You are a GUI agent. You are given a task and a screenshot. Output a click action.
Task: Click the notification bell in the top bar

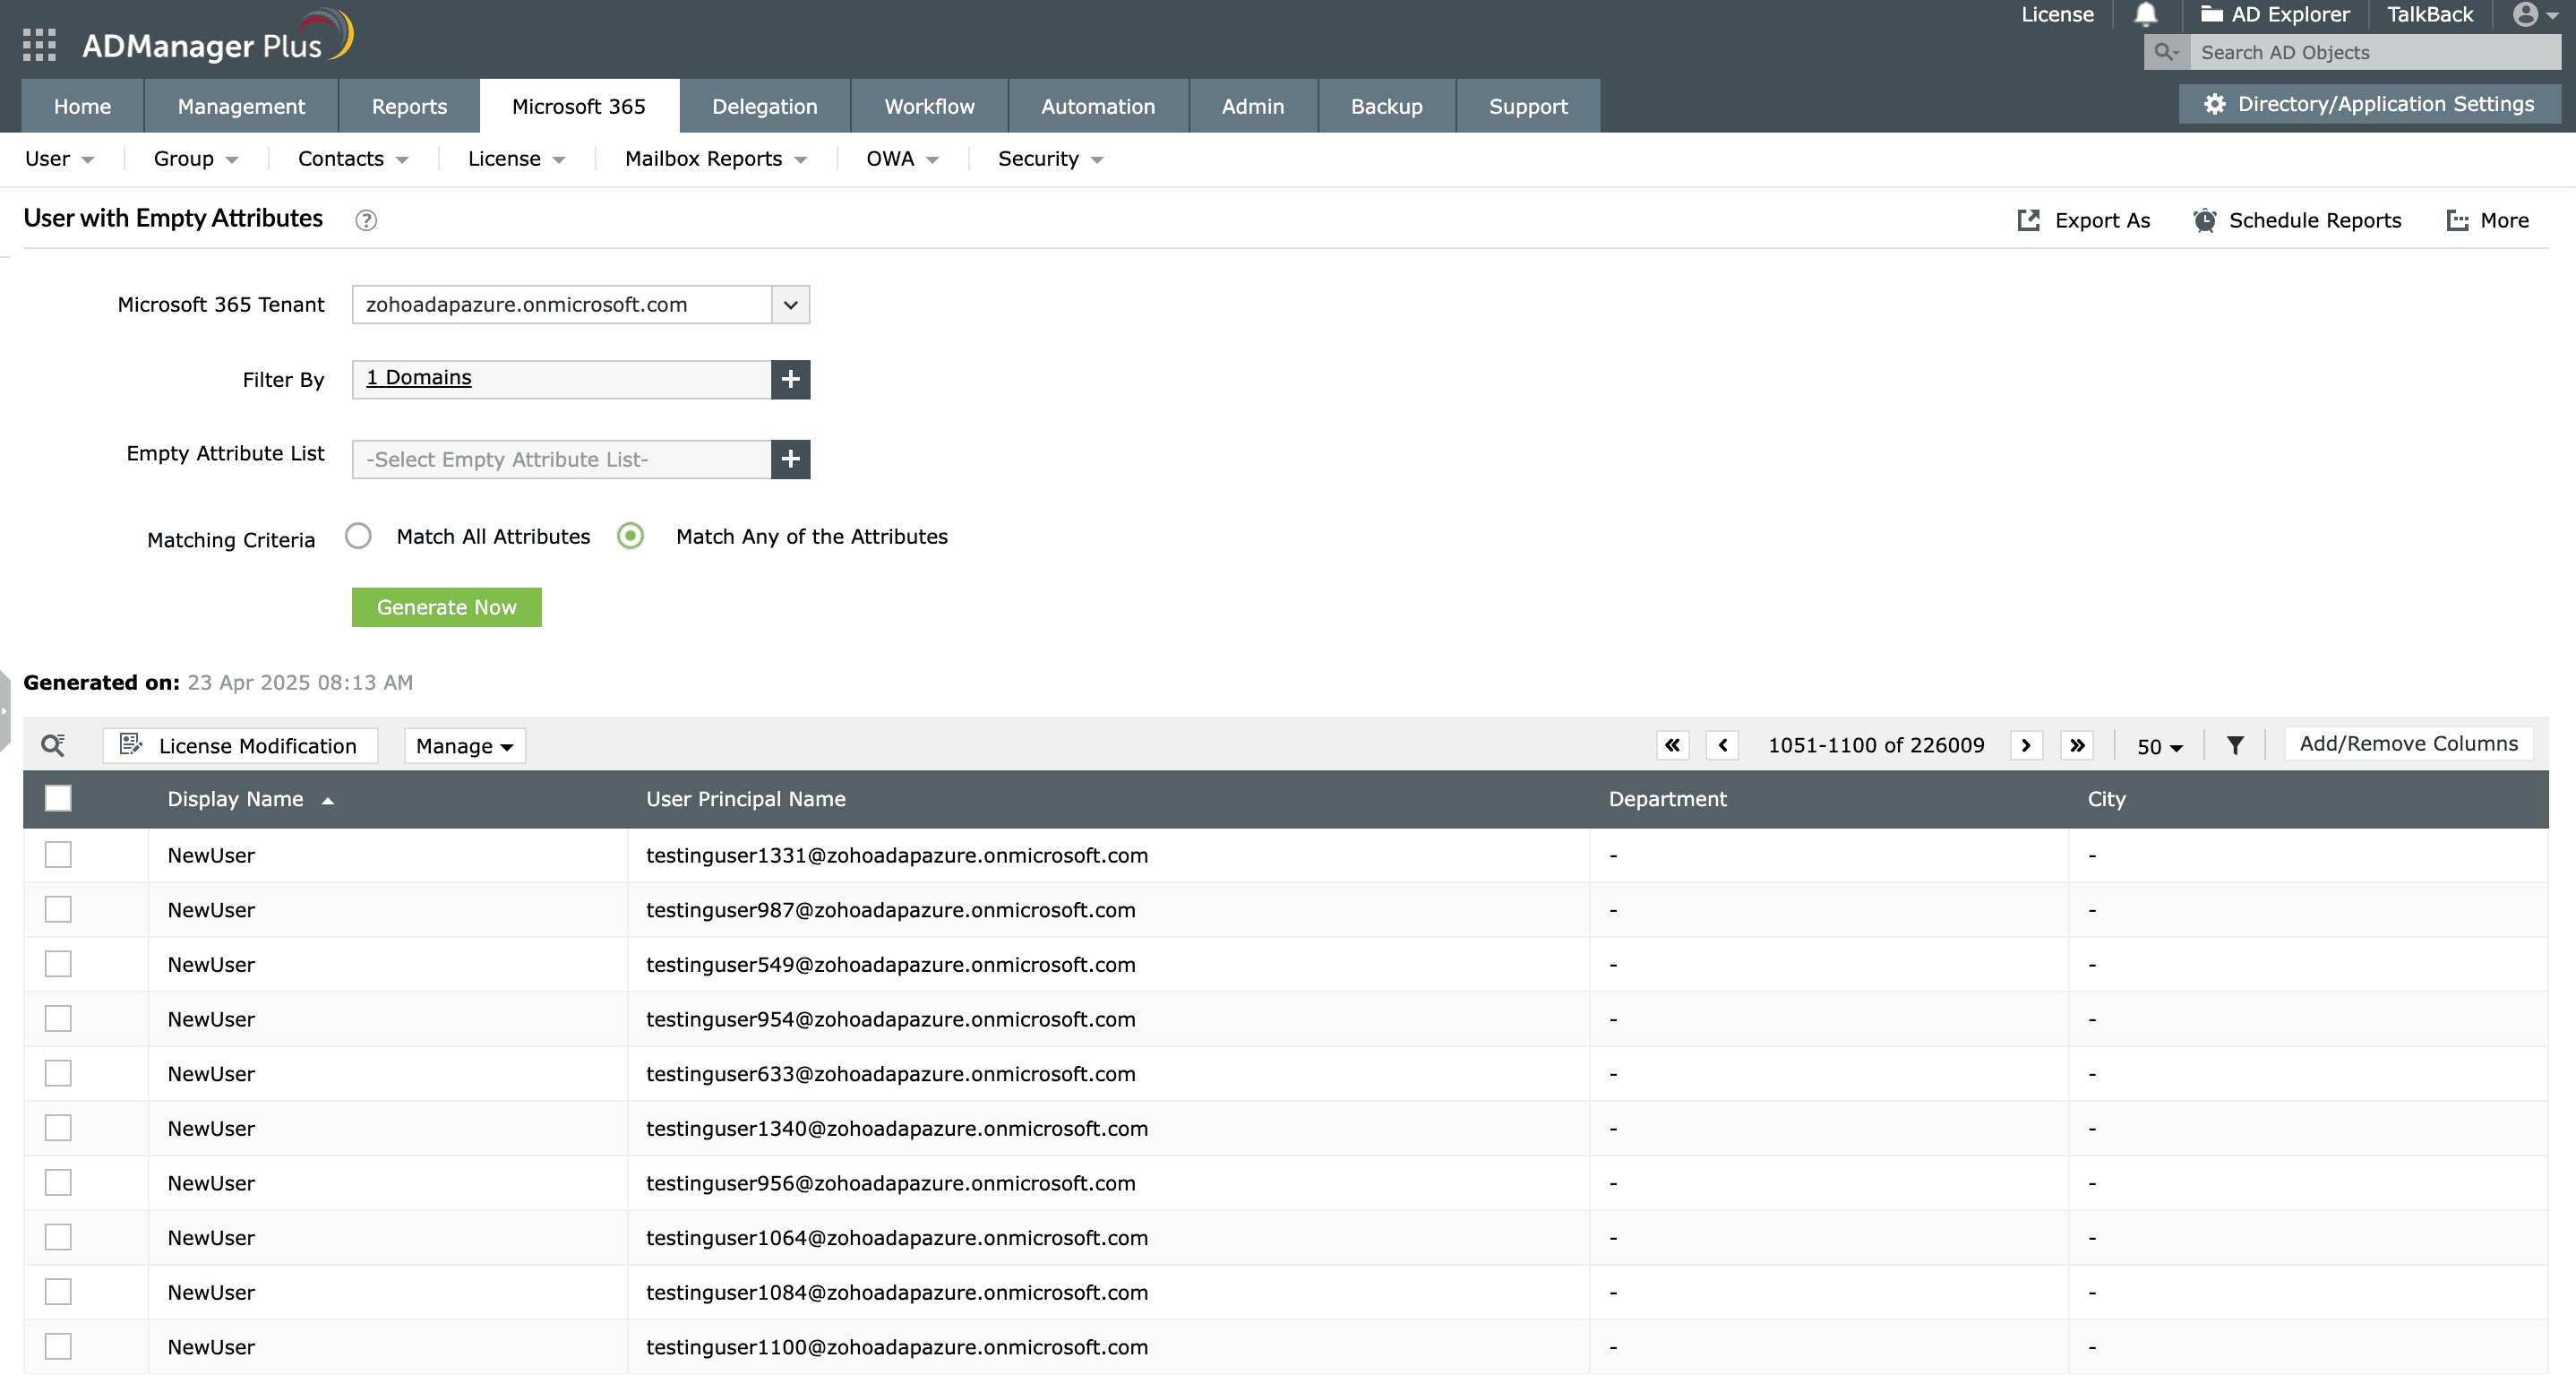[x=2144, y=14]
